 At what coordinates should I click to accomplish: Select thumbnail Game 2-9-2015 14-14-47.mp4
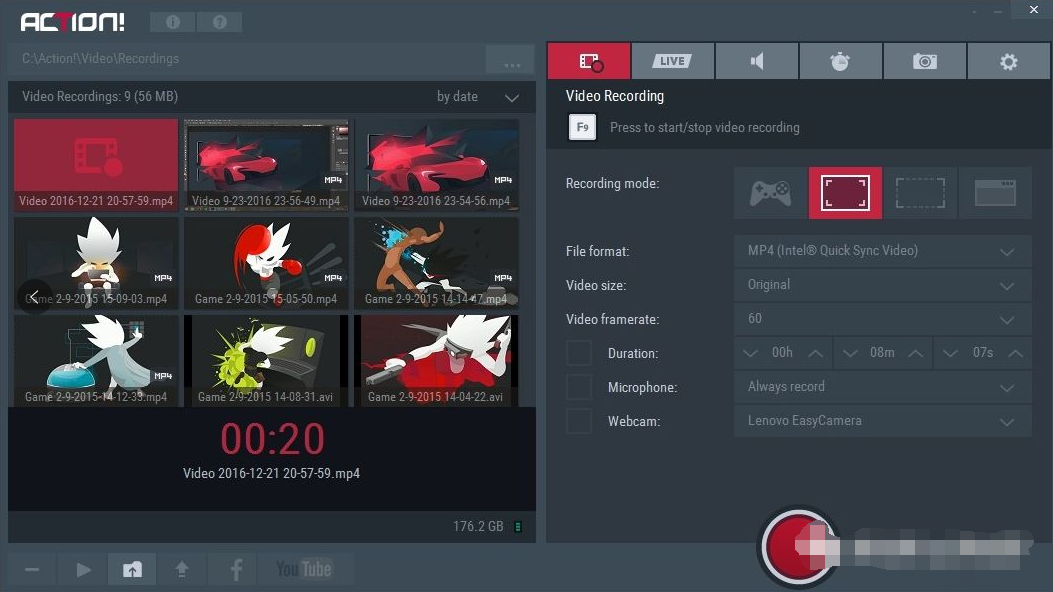point(437,263)
